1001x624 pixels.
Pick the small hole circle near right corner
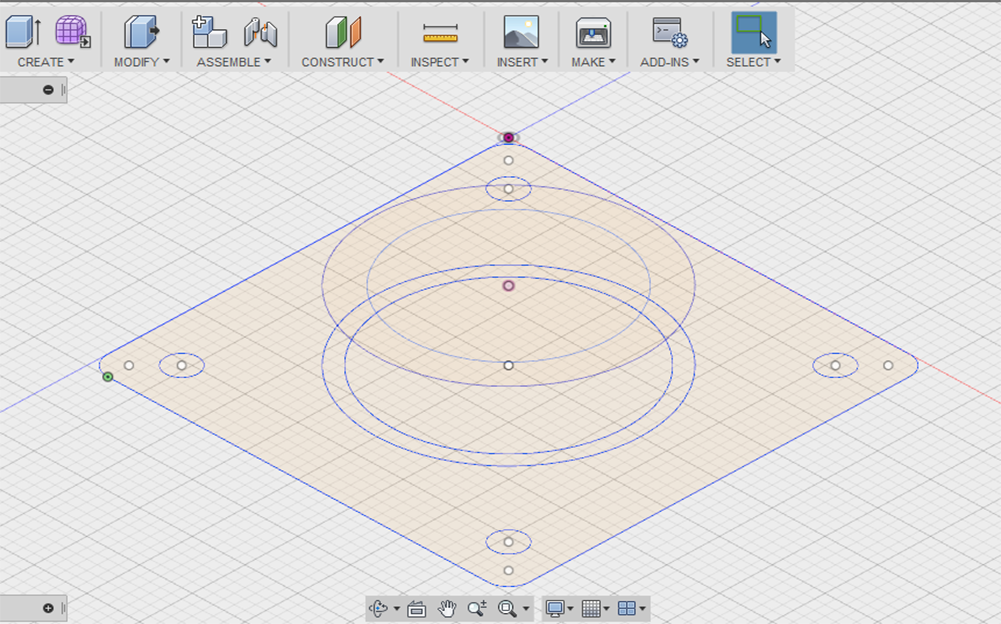tap(835, 365)
